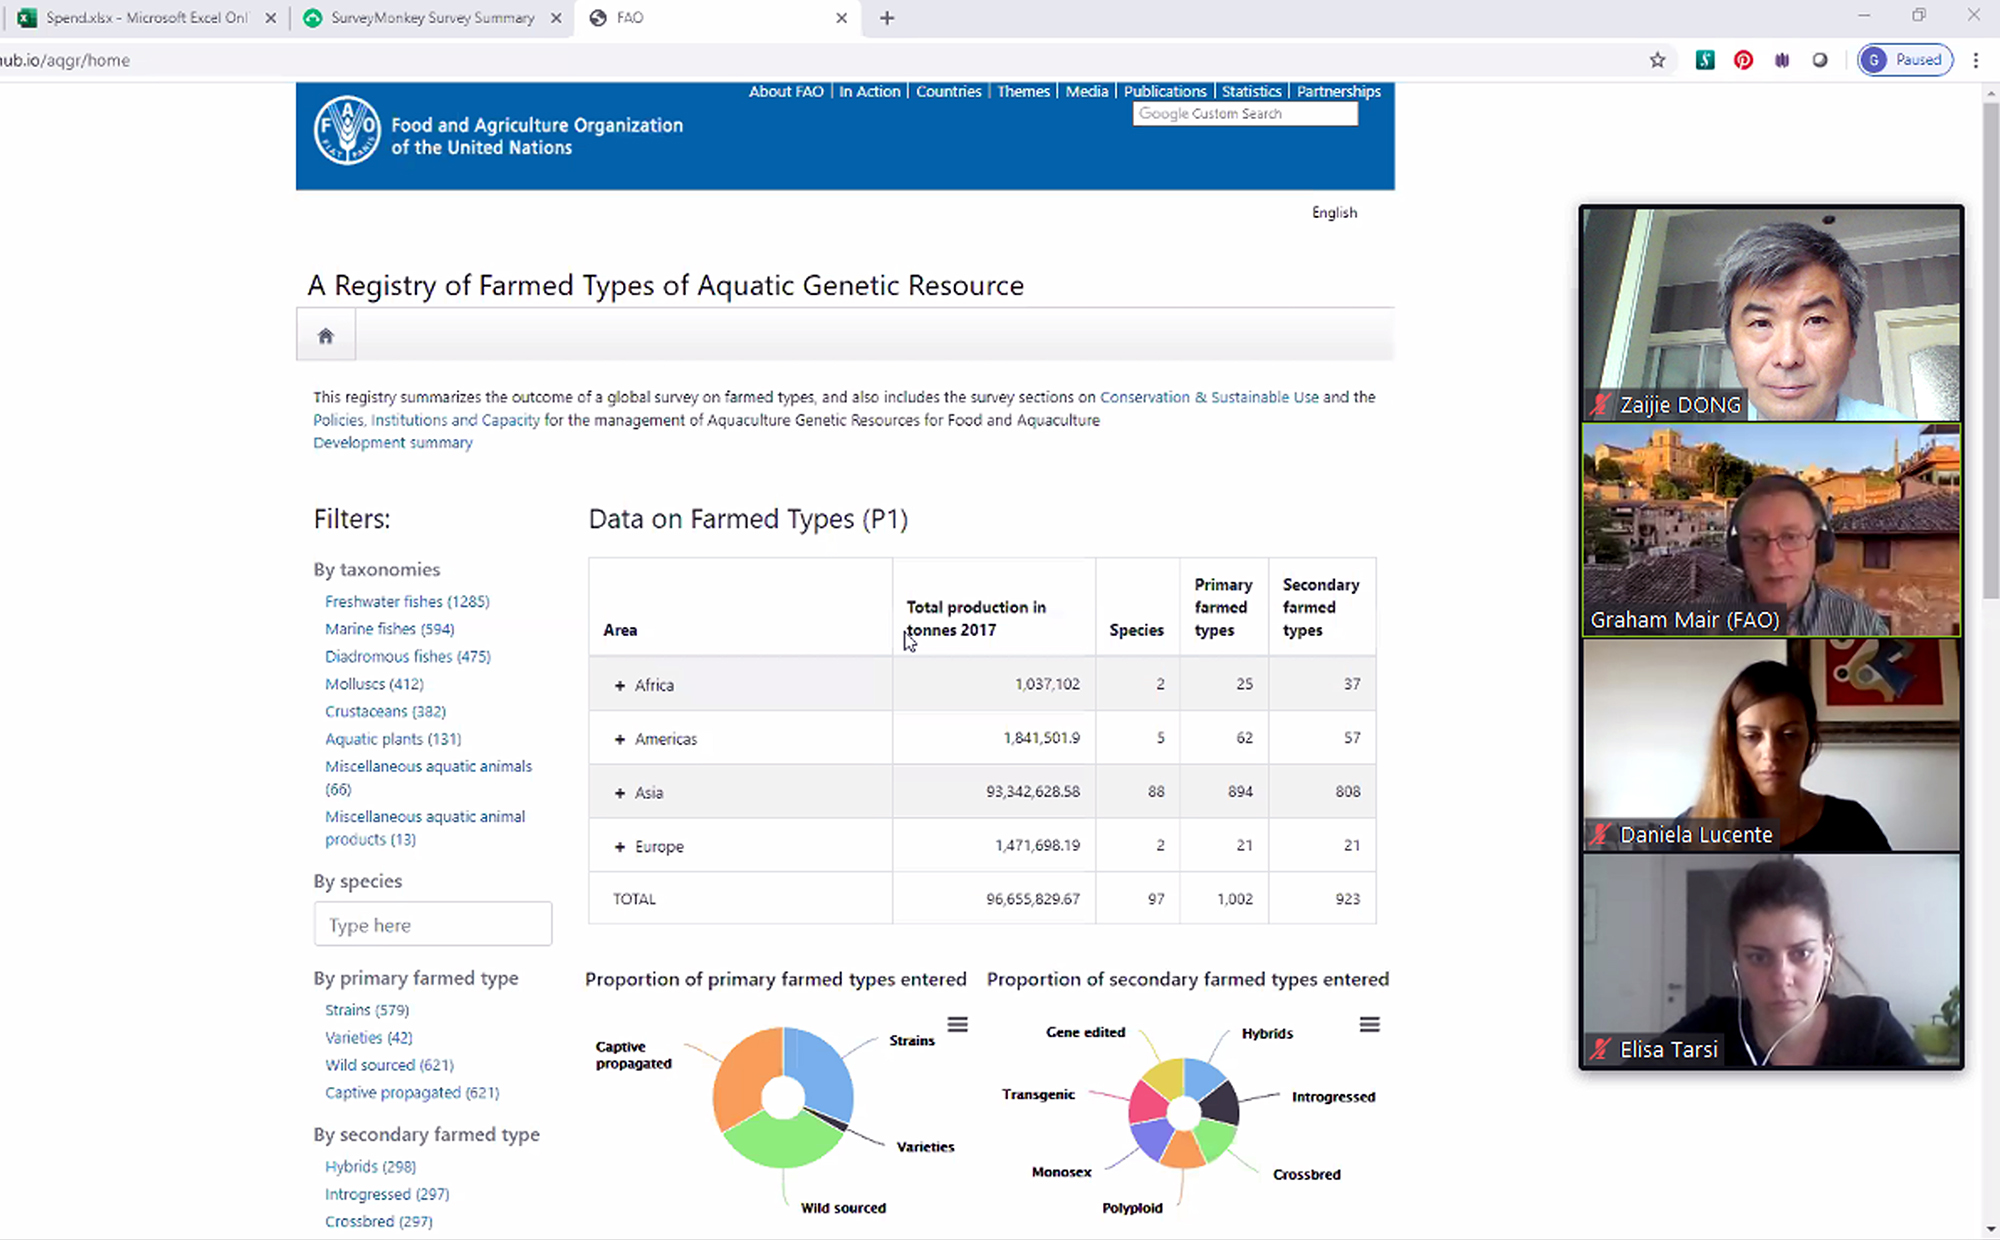This screenshot has width=2000, height=1240.
Task: Filter by Introgressed (297)
Action: tap(387, 1194)
